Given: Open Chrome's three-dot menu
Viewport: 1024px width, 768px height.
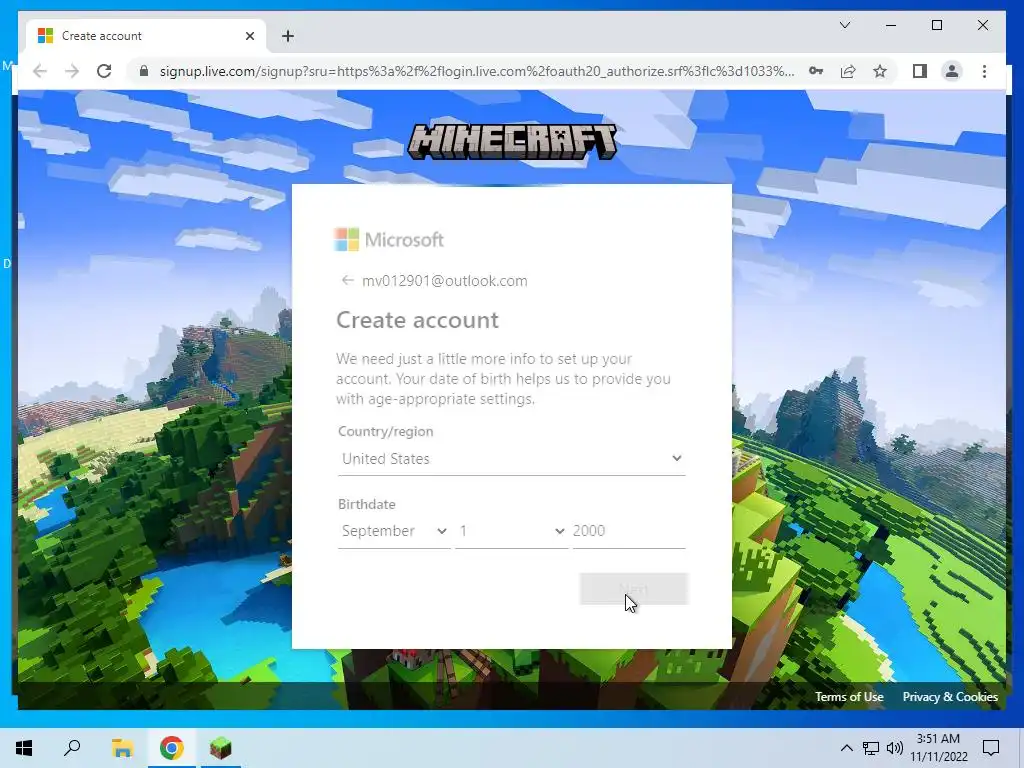Looking at the screenshot, I should tap(984, 71).
